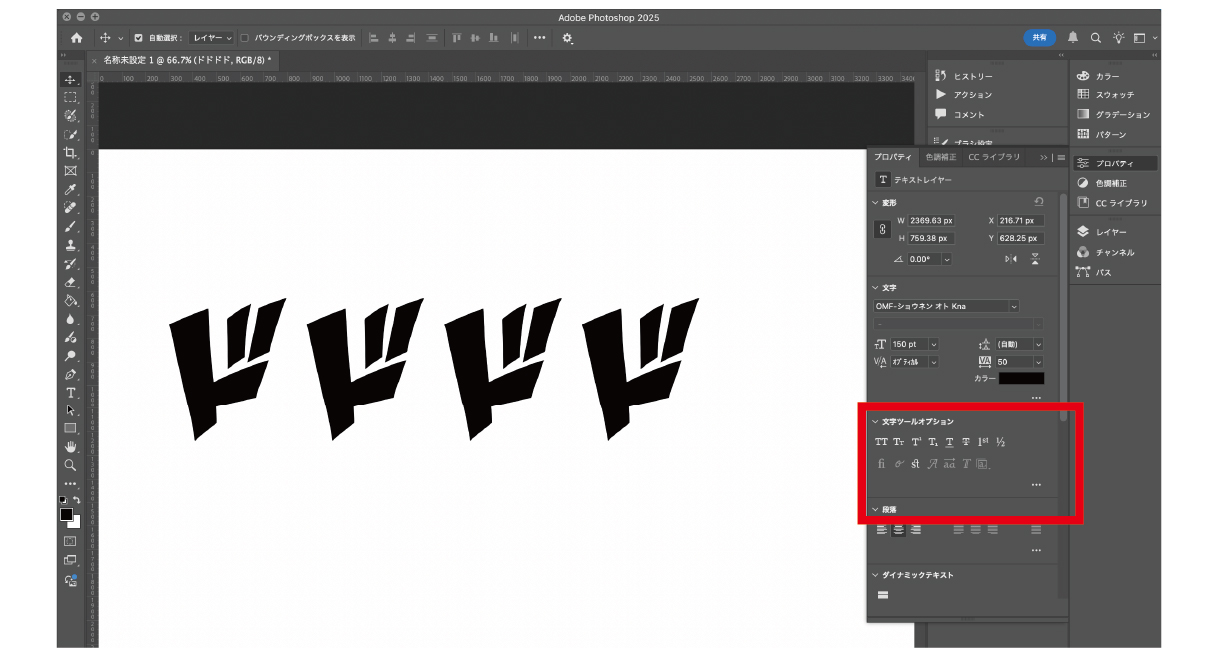Select the Eraser tool
This screenshot has width=1218, height=648.
70,282
